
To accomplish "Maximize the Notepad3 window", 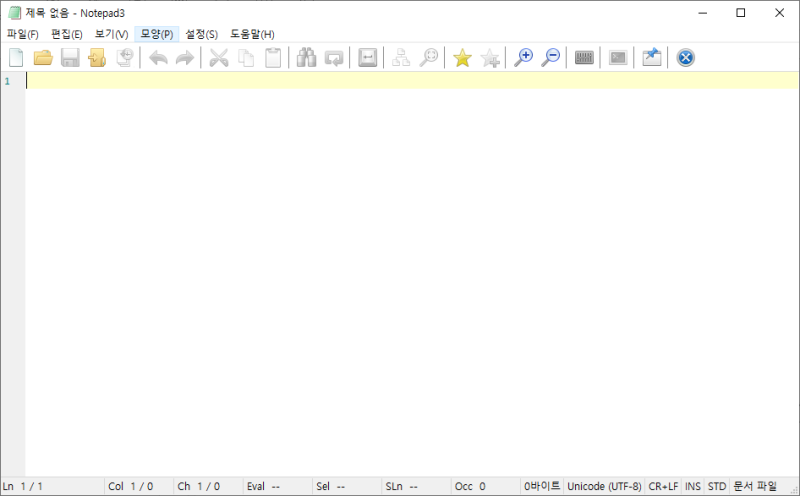I will point(741,13).
